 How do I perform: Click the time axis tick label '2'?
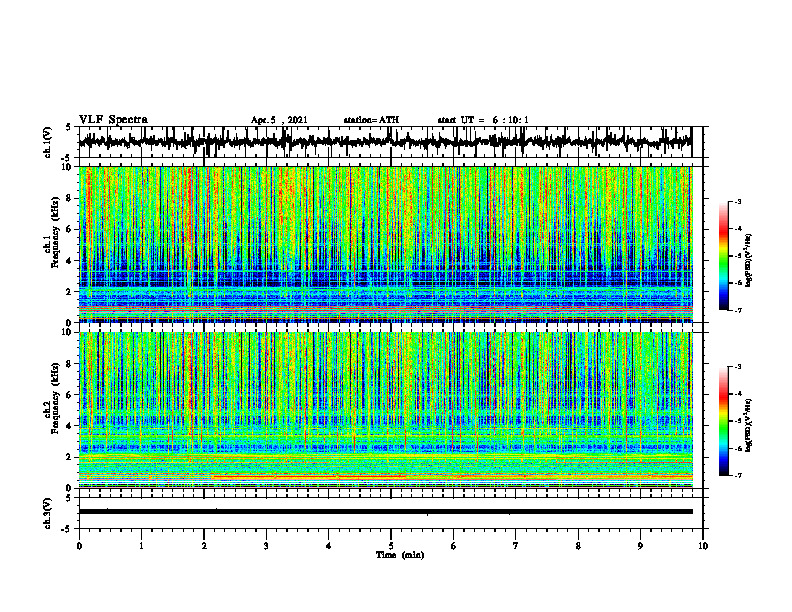click(204, 546)
